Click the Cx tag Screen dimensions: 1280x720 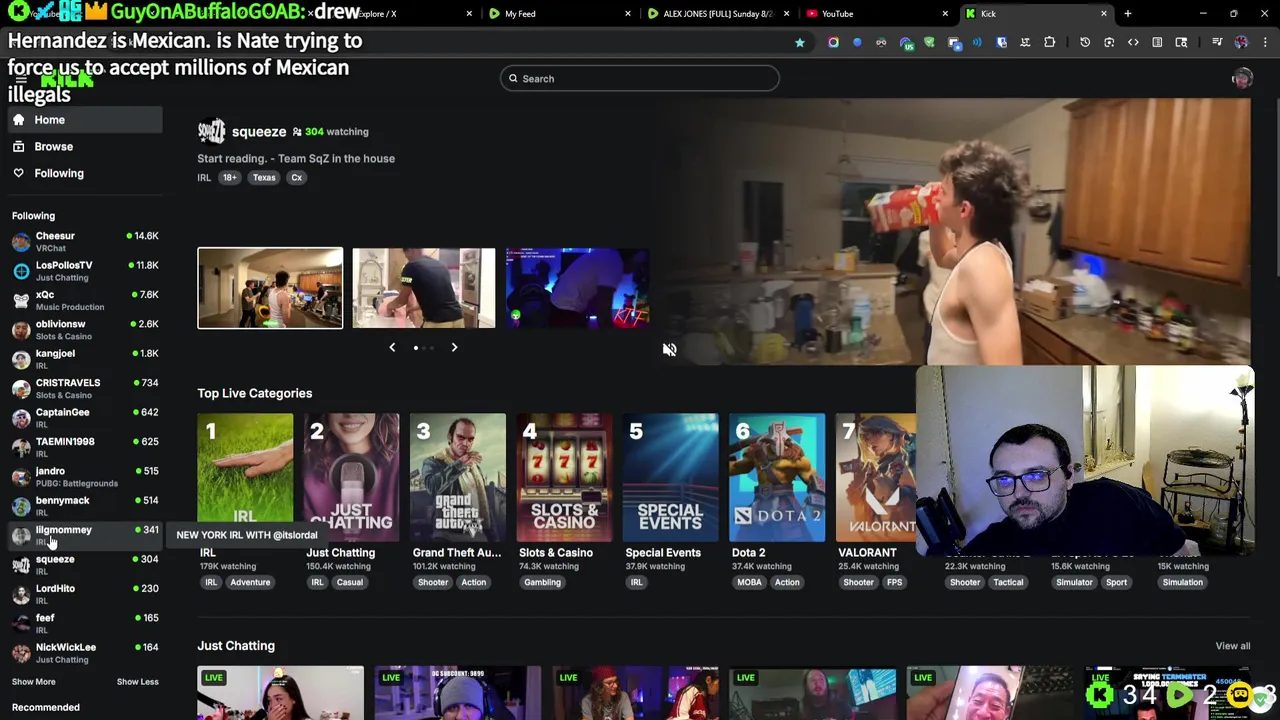[296, 178]
